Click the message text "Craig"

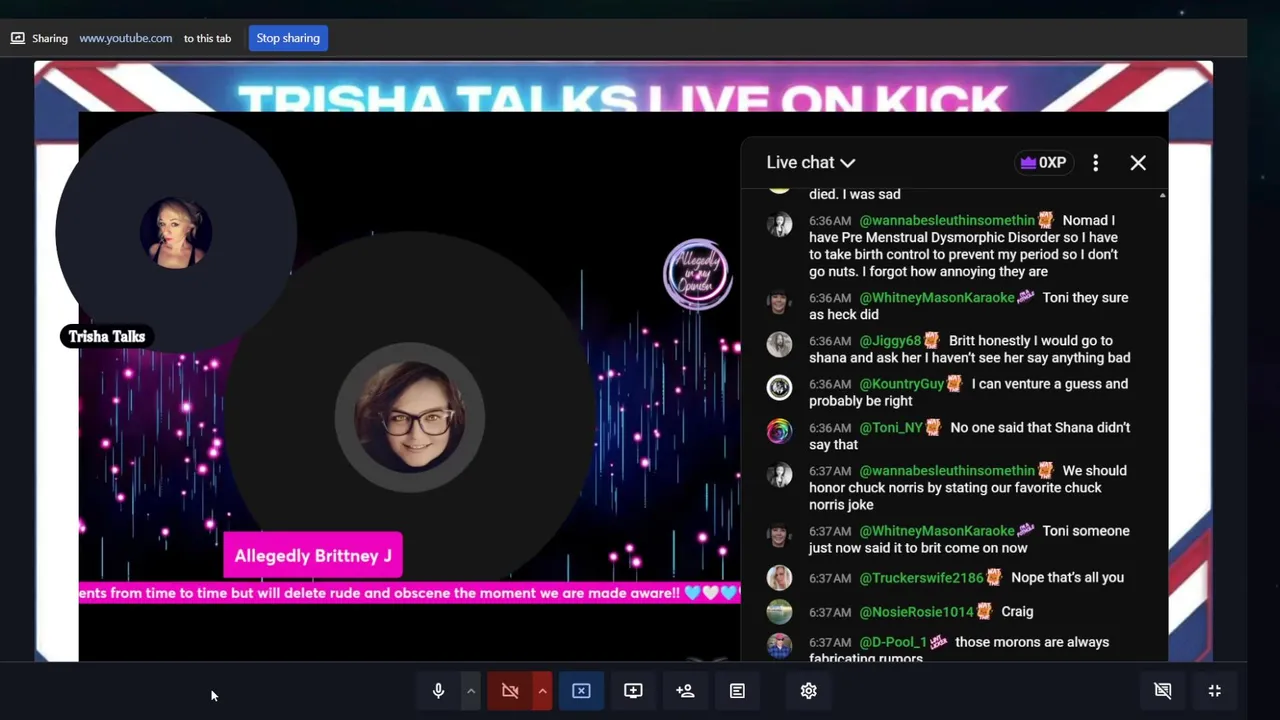click(x=1017, y=611)
